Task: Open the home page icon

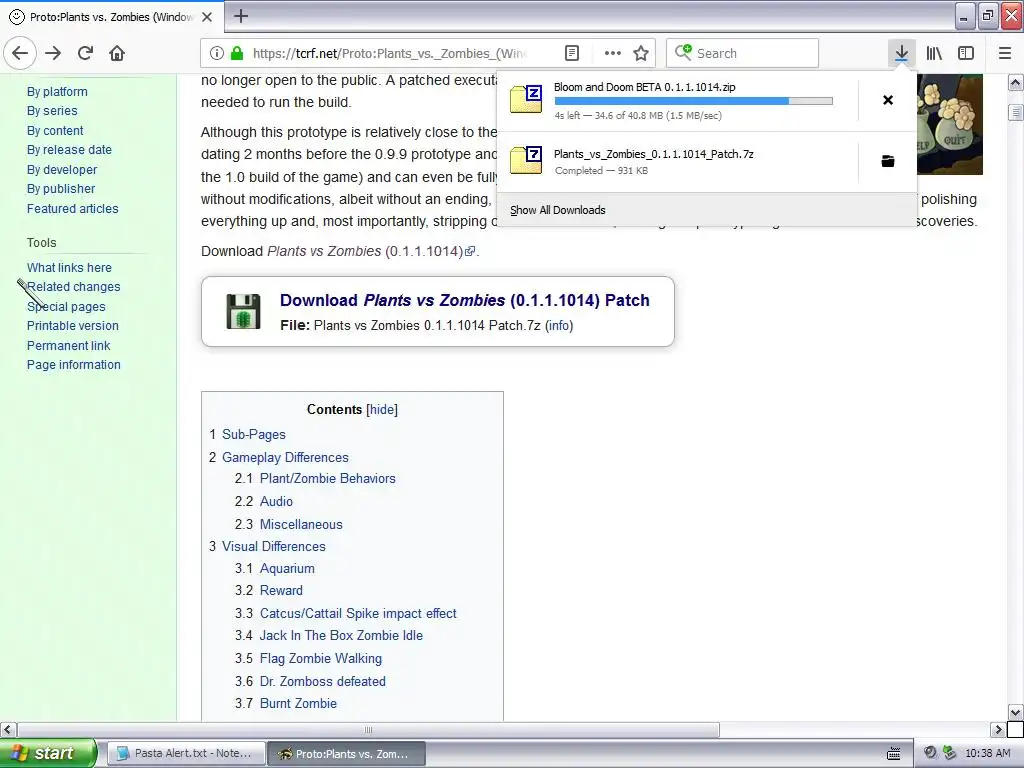Action: (x=117, y=53)
